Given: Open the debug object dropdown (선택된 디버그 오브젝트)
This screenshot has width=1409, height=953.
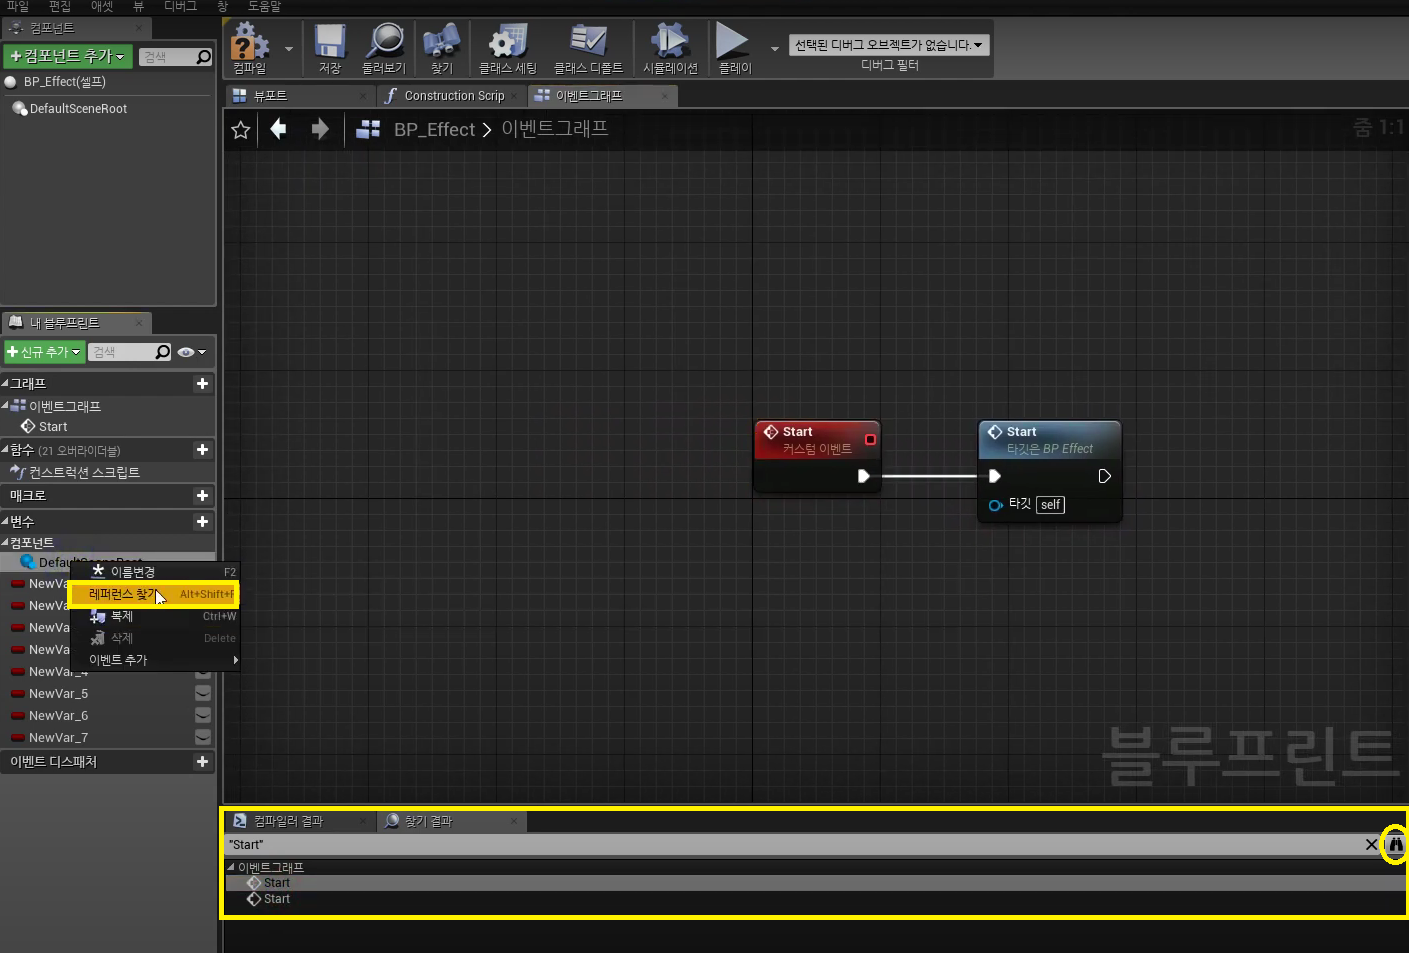Looking at the screenshot, I should 888,45.
